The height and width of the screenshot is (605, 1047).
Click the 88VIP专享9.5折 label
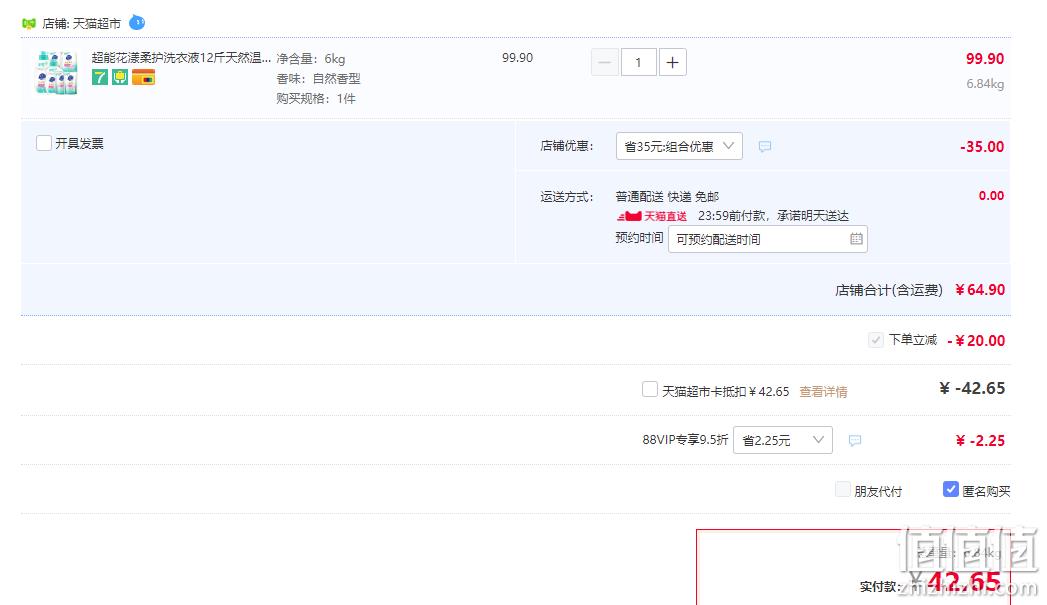click(x=685, y=440)
